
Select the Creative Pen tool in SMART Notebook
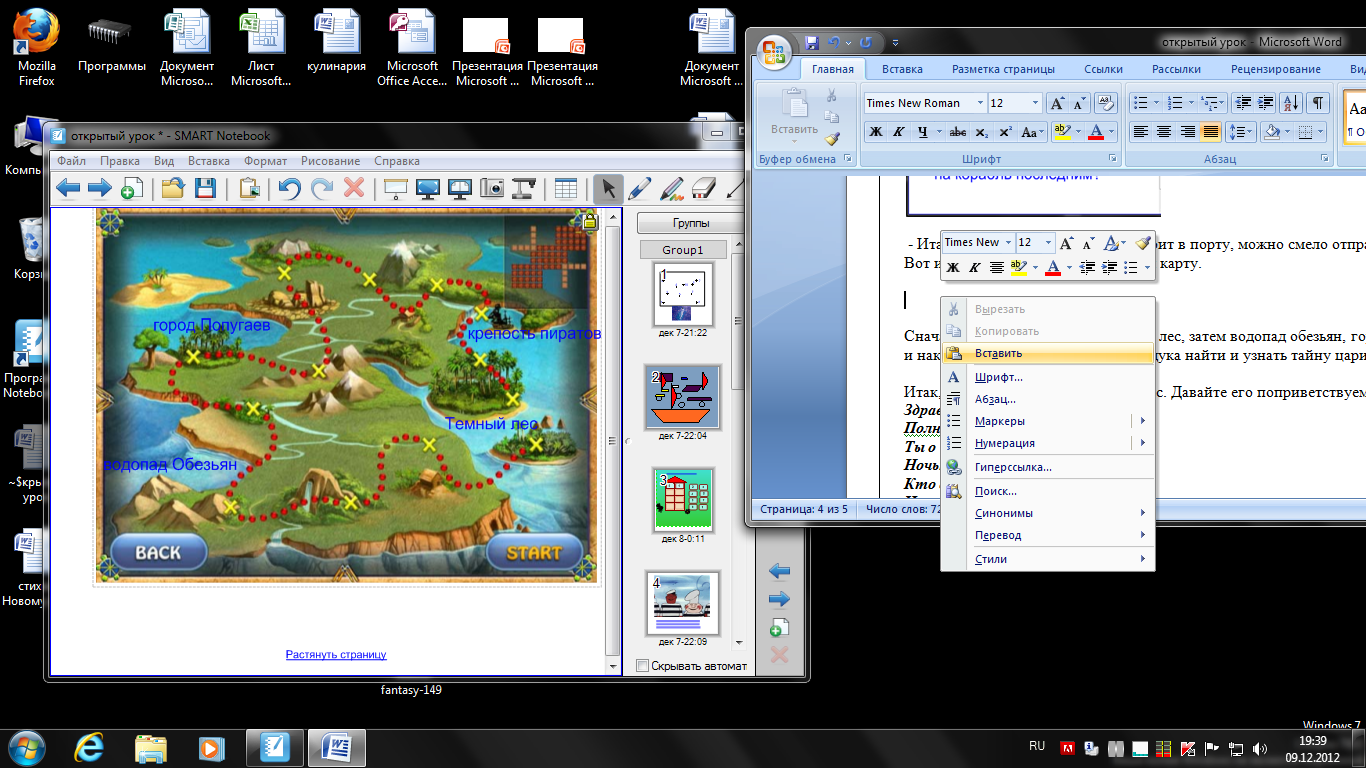pyautogui.click(x=672, y=188)
